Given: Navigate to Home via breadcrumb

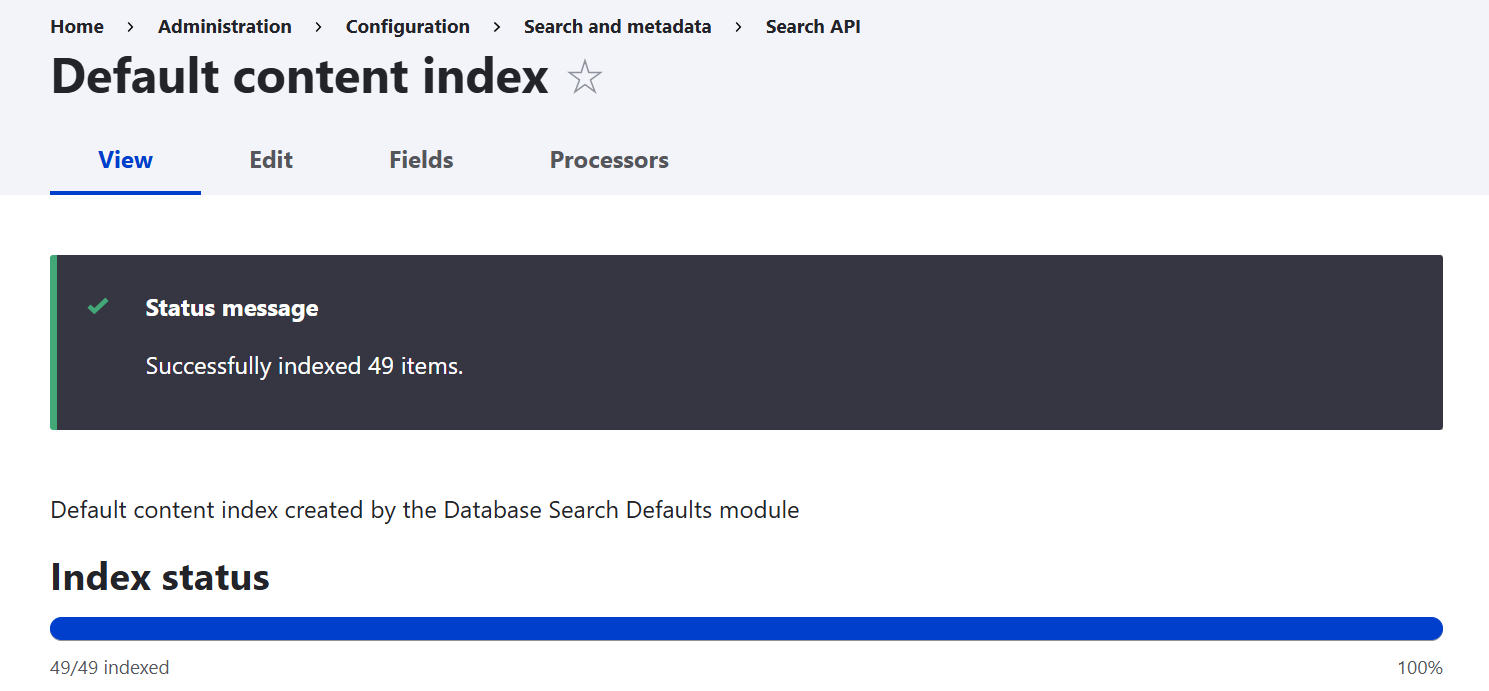Looking at the screenshot, I should pos(77,27).
